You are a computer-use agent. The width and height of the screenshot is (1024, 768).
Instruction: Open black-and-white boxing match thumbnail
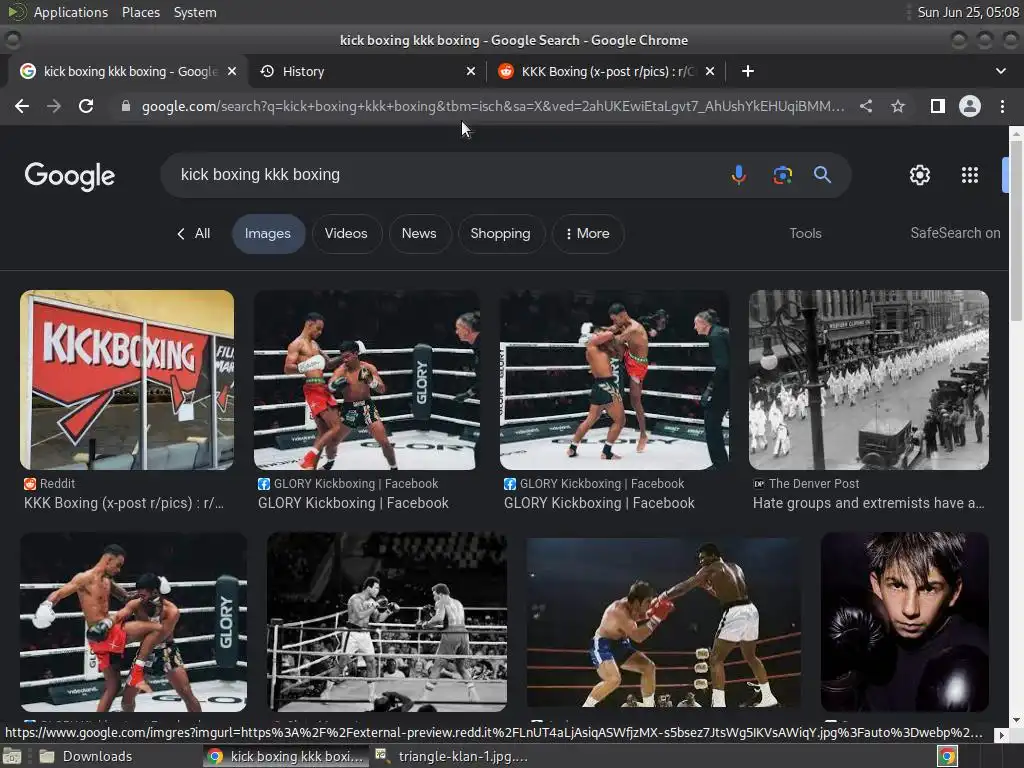coord(387,622)
